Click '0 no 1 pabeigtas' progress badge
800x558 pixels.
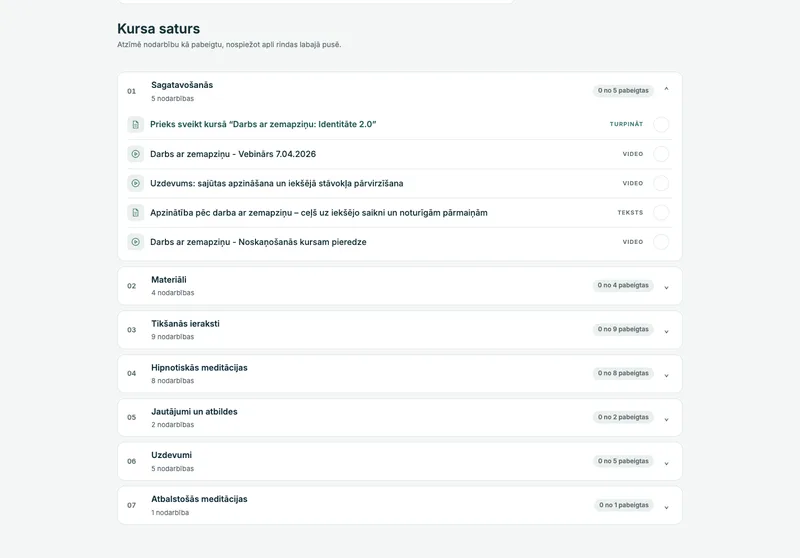click(x=623, y=505)
